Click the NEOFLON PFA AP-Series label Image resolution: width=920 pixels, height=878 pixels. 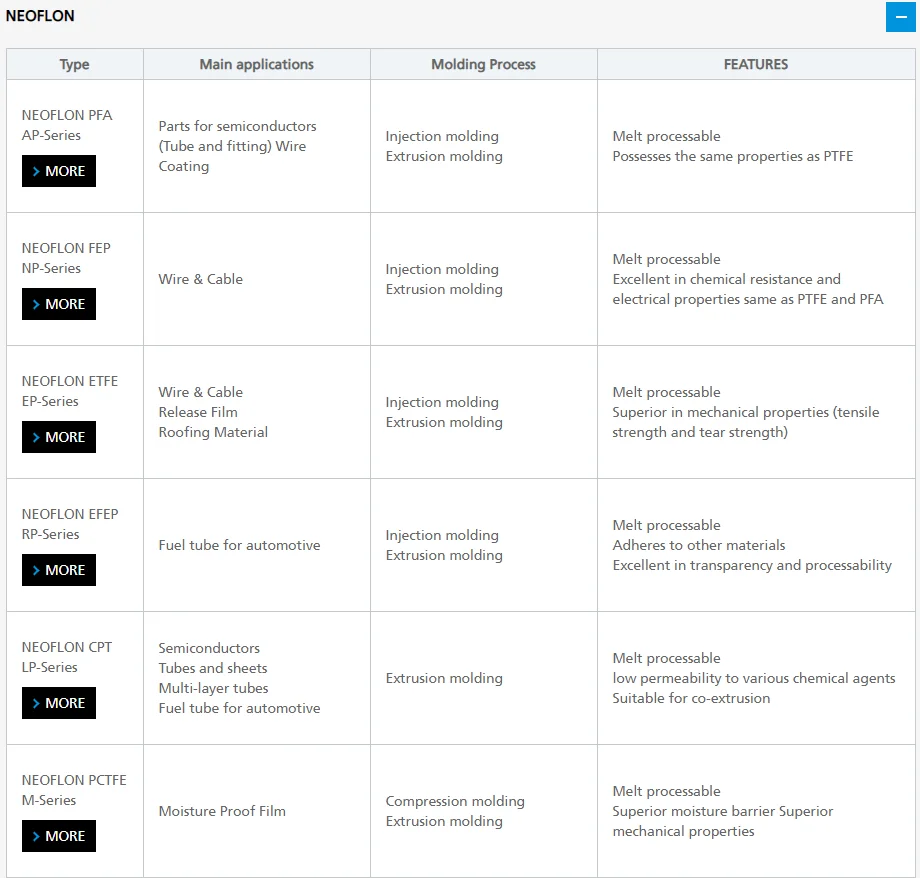67,125
